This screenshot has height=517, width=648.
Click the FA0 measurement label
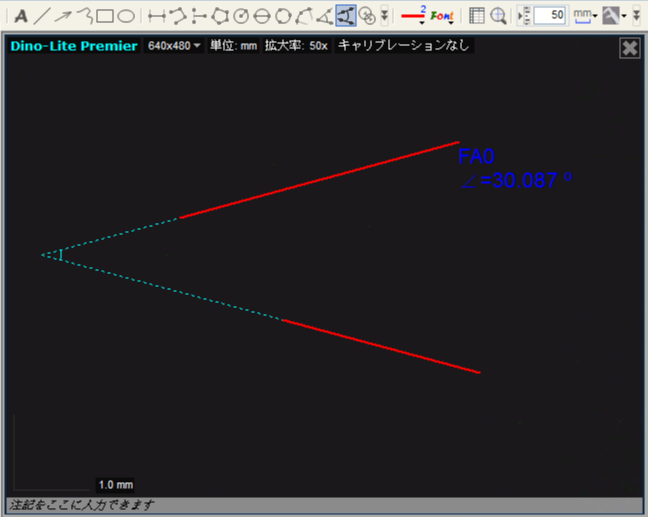[x=476, y=156]
